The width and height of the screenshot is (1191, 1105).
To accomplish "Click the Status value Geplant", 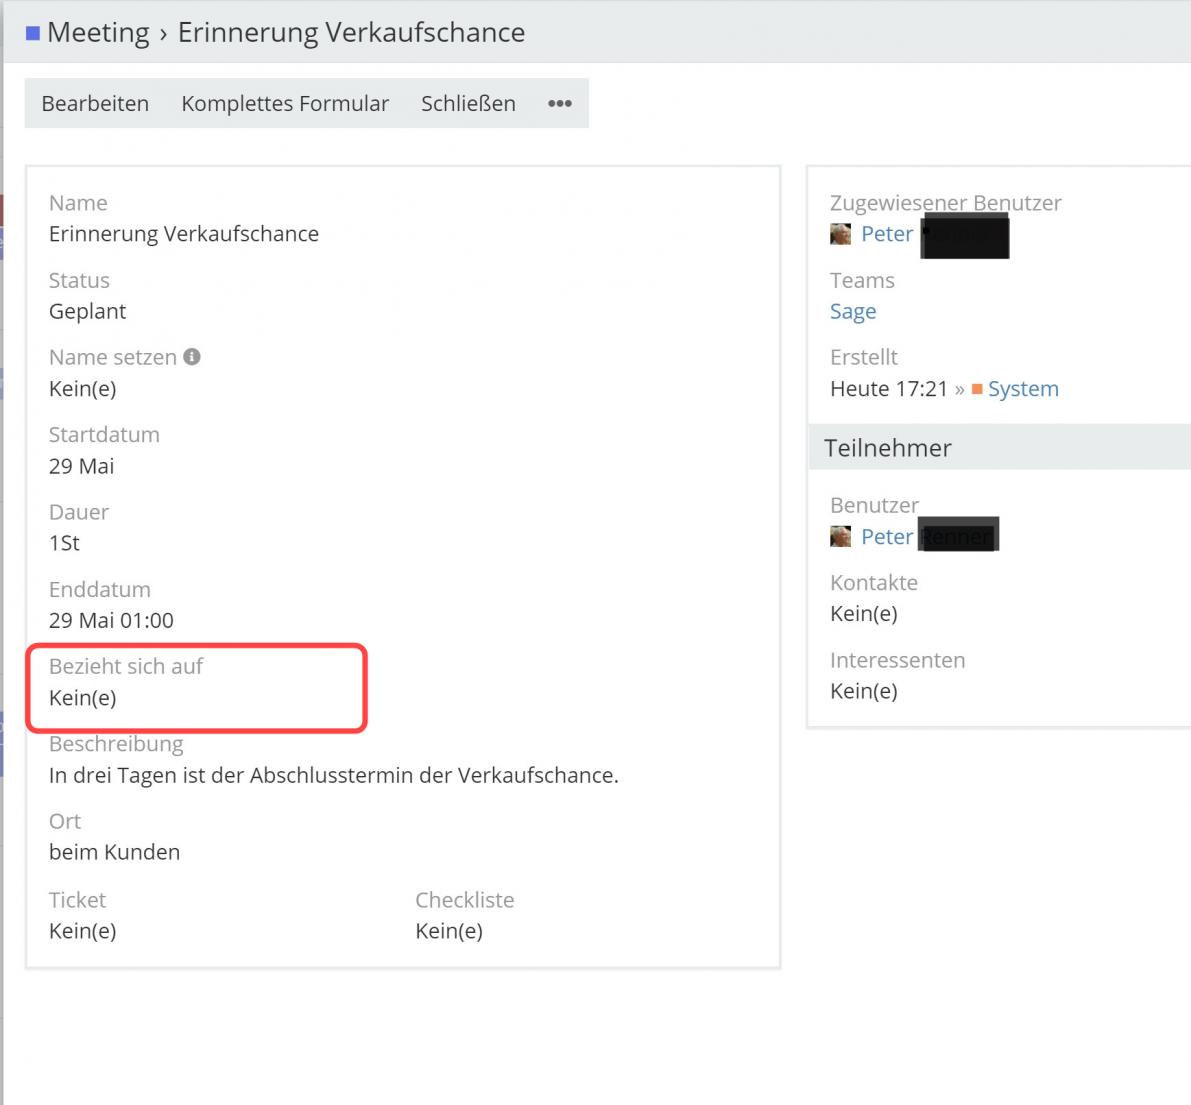I will click(88, 311).
